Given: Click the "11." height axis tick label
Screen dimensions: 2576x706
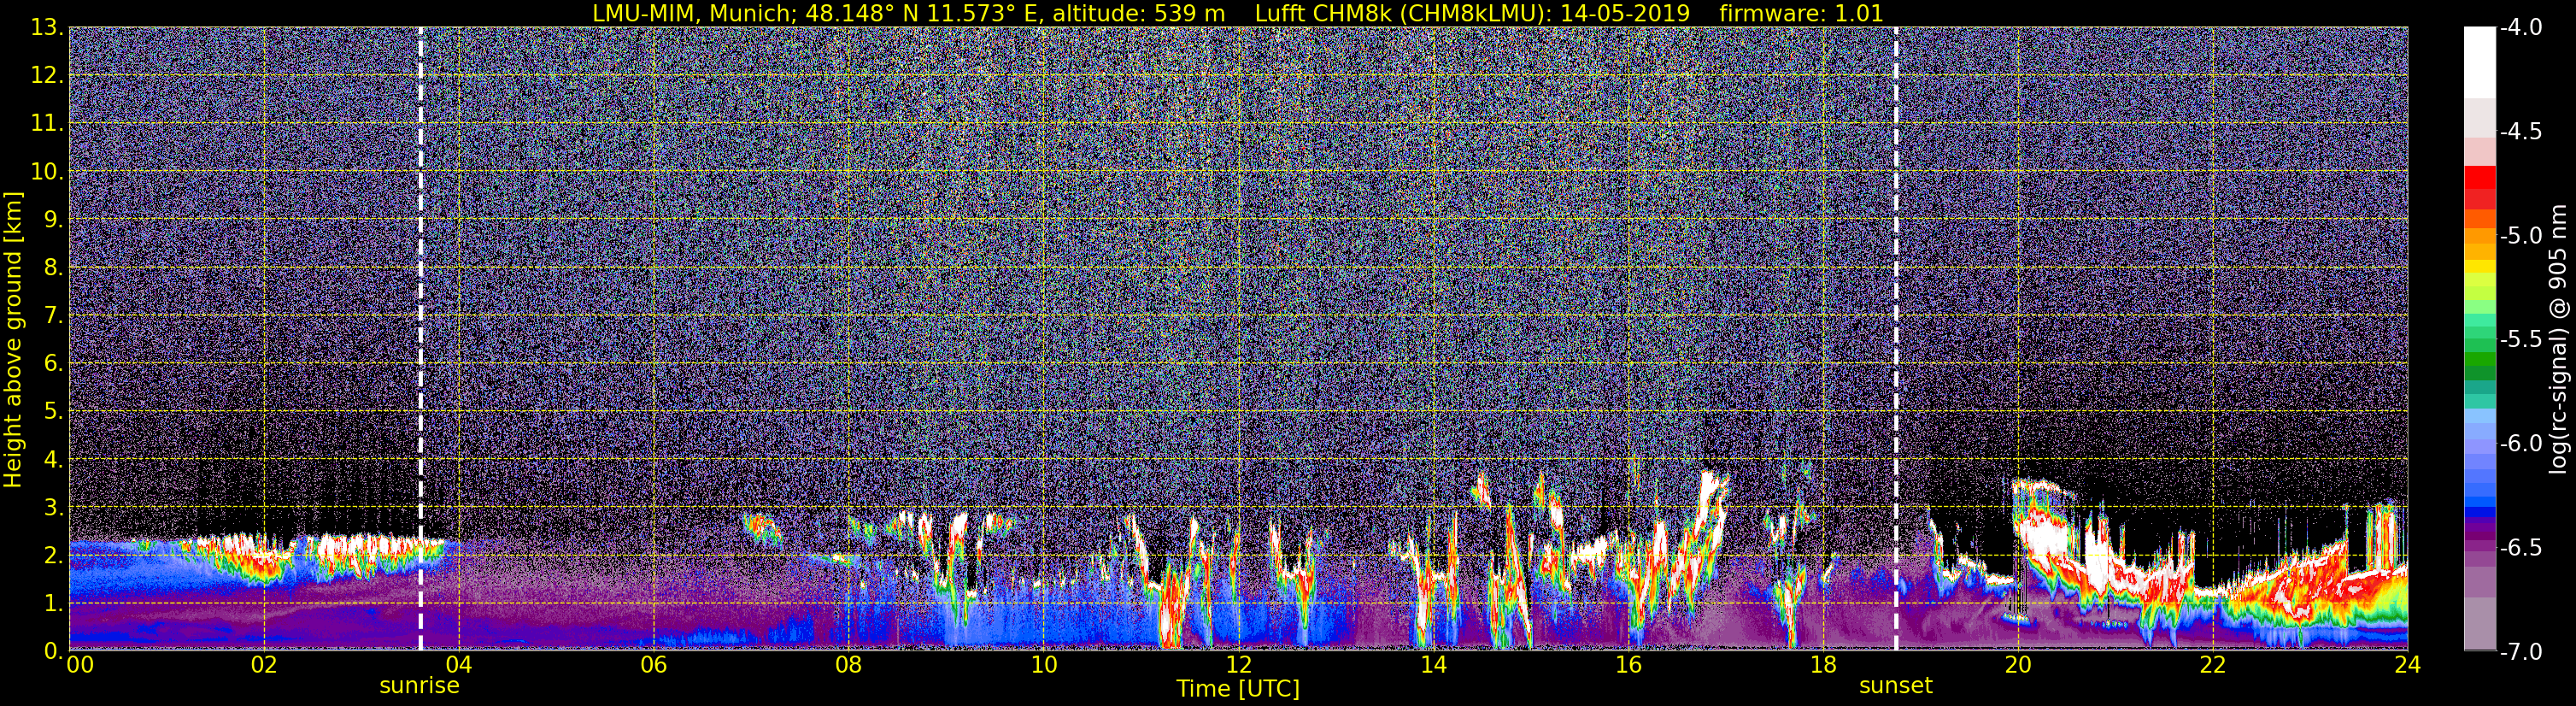Looking at the screenshot, I should tap(47, 124).
